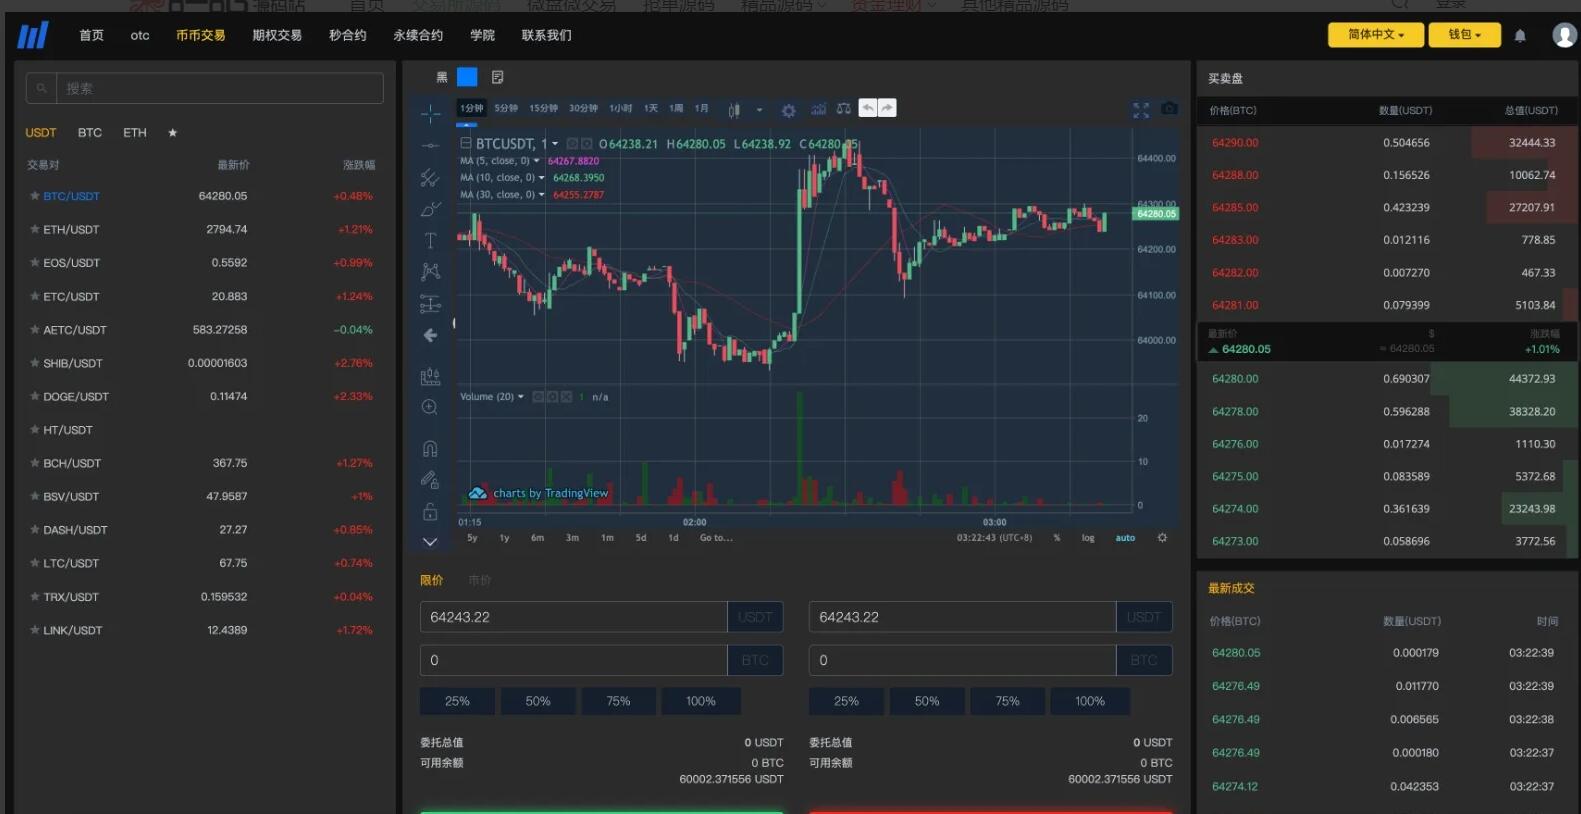Image resolution: width=1581 pixels, height=814 pixels.
Task: Toggle auto scale on the chart
Action: [1125, 538]
